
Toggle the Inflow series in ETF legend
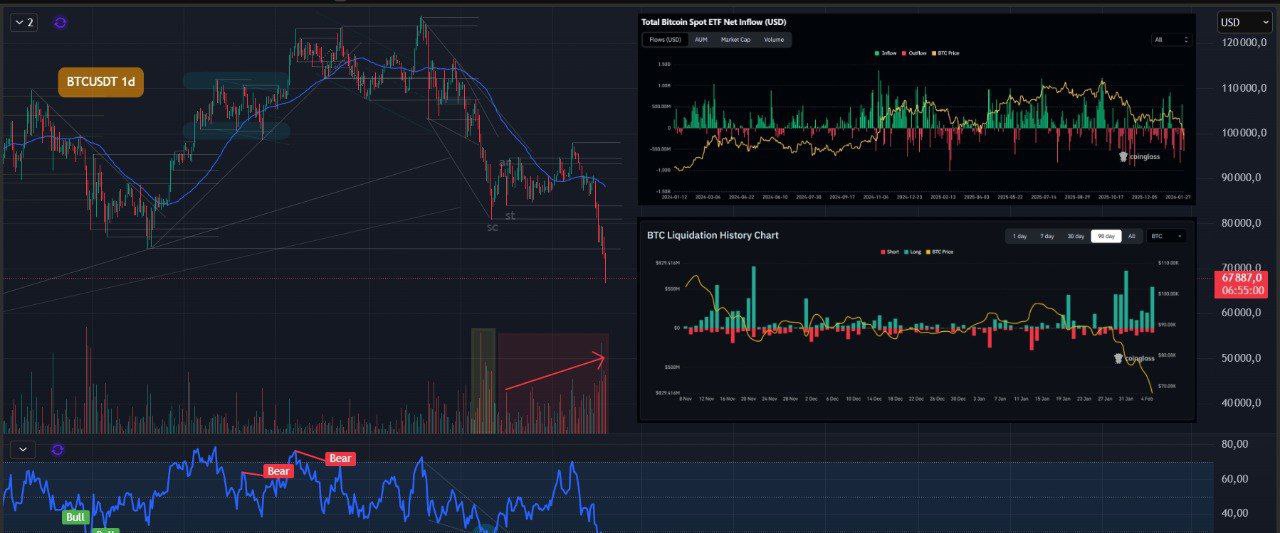coord(885,52)
